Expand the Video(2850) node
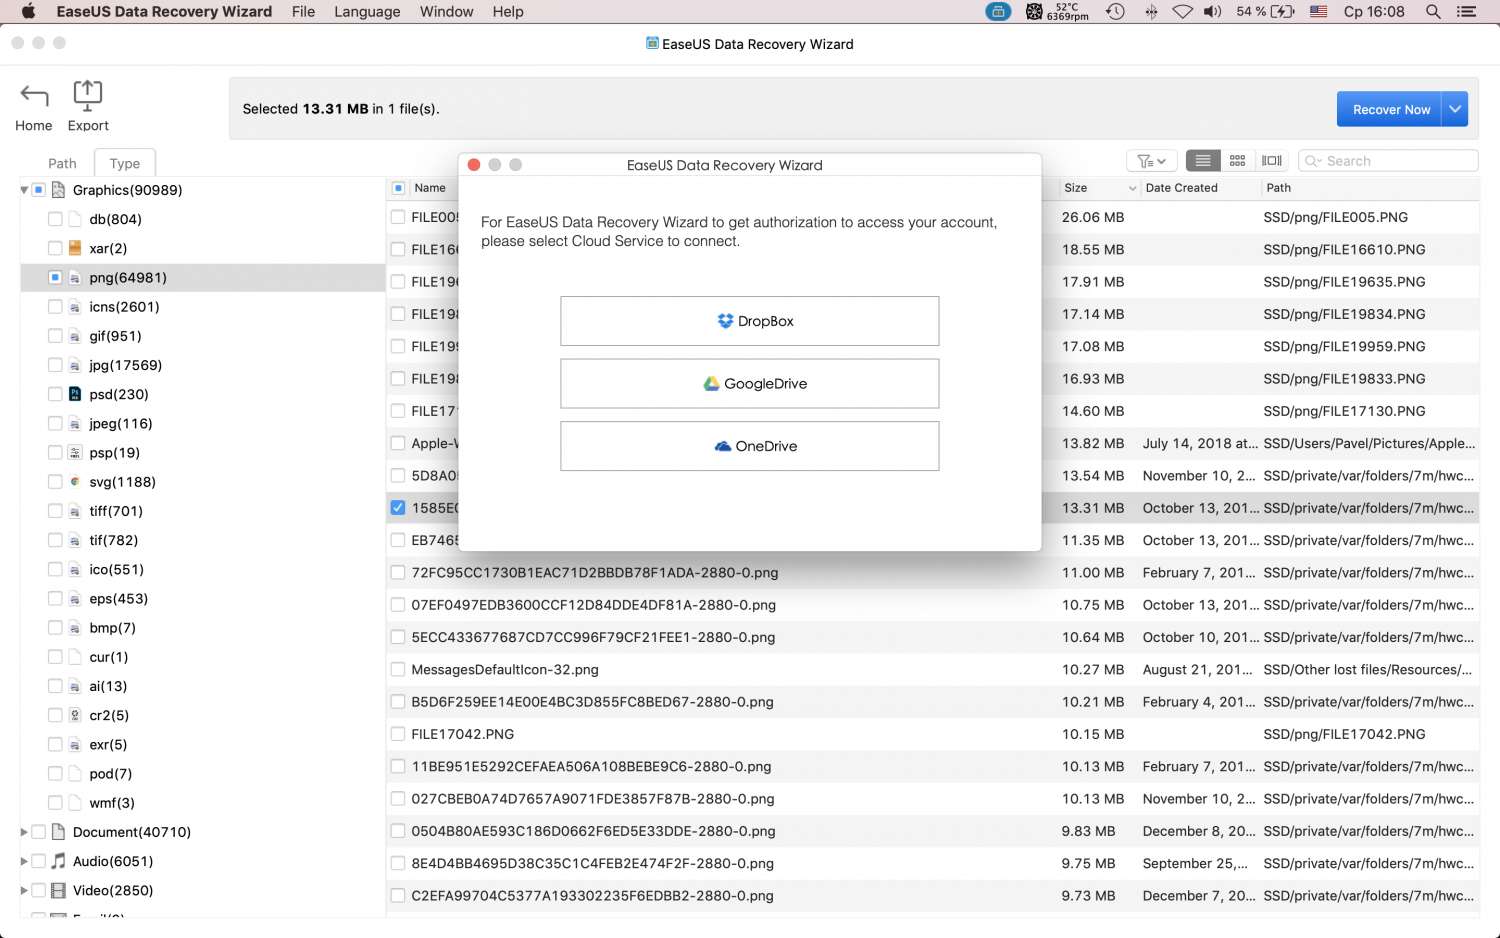Viewport: 1500px width, 938px height. pos(24,890)
